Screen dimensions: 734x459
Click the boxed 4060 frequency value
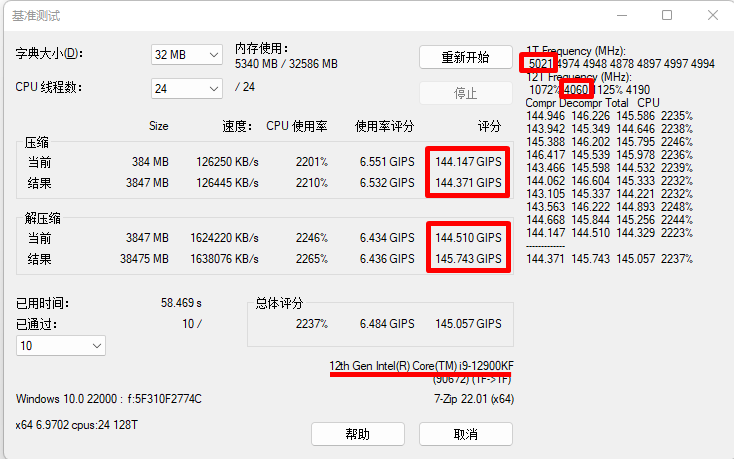pos(576,90)
